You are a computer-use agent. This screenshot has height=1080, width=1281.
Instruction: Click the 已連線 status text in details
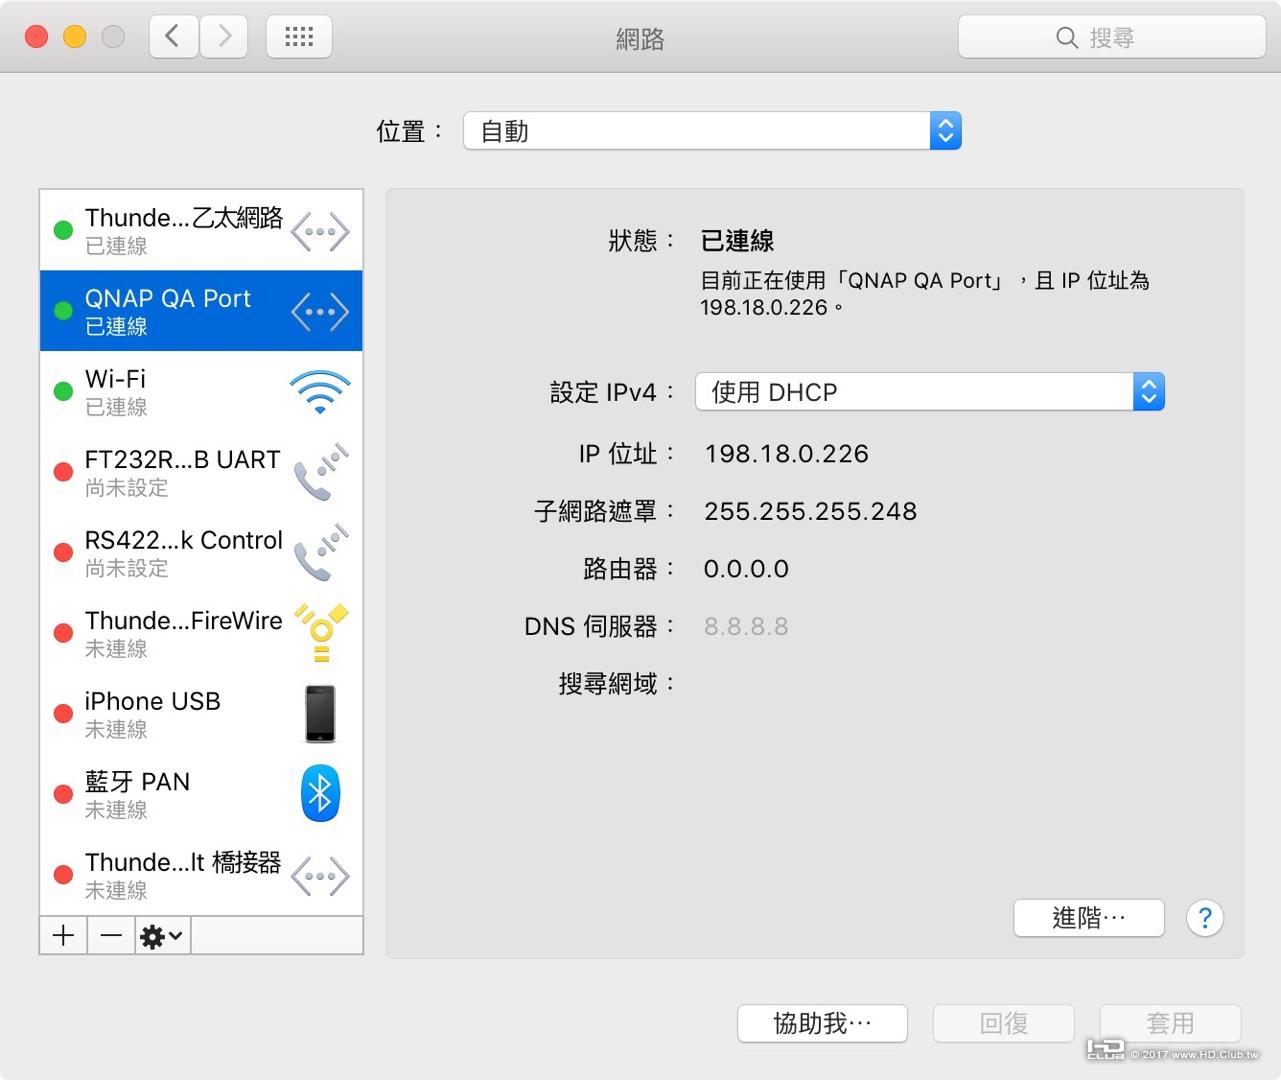pos(737,241)
